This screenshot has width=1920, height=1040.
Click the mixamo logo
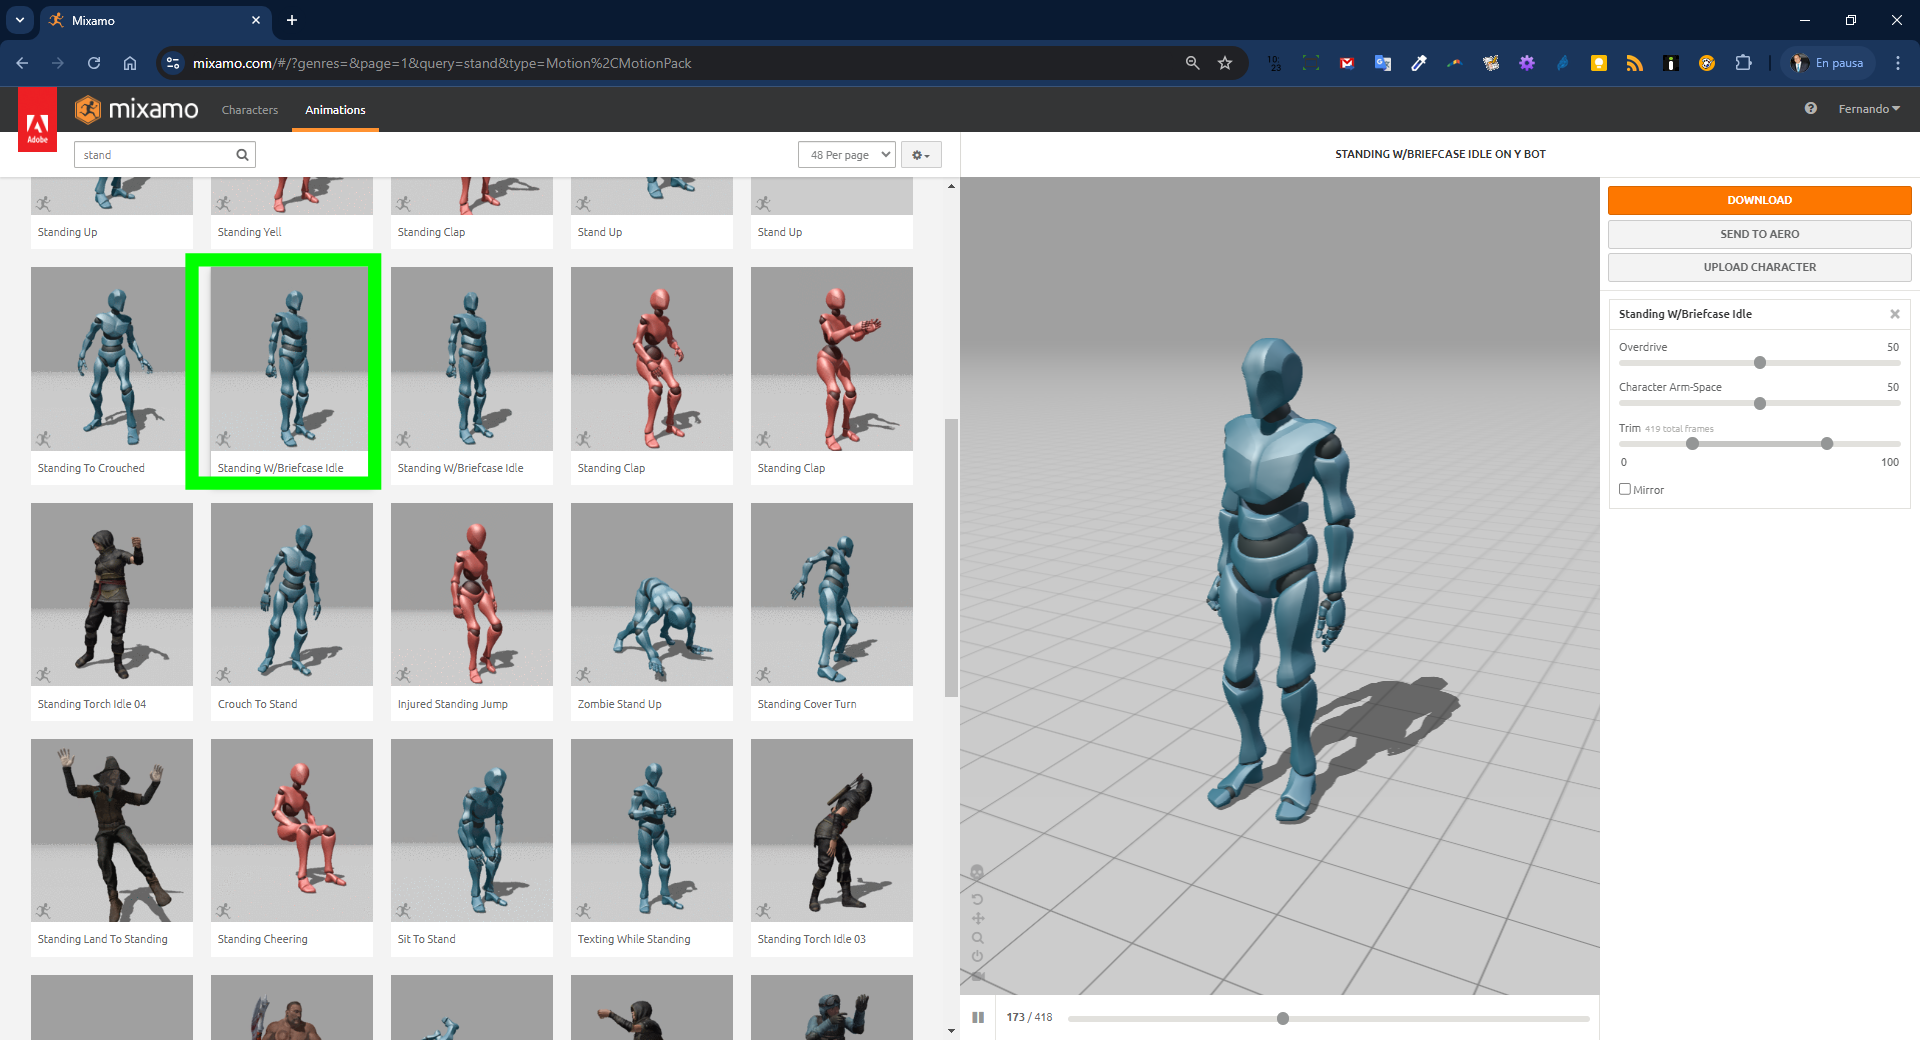137,109
